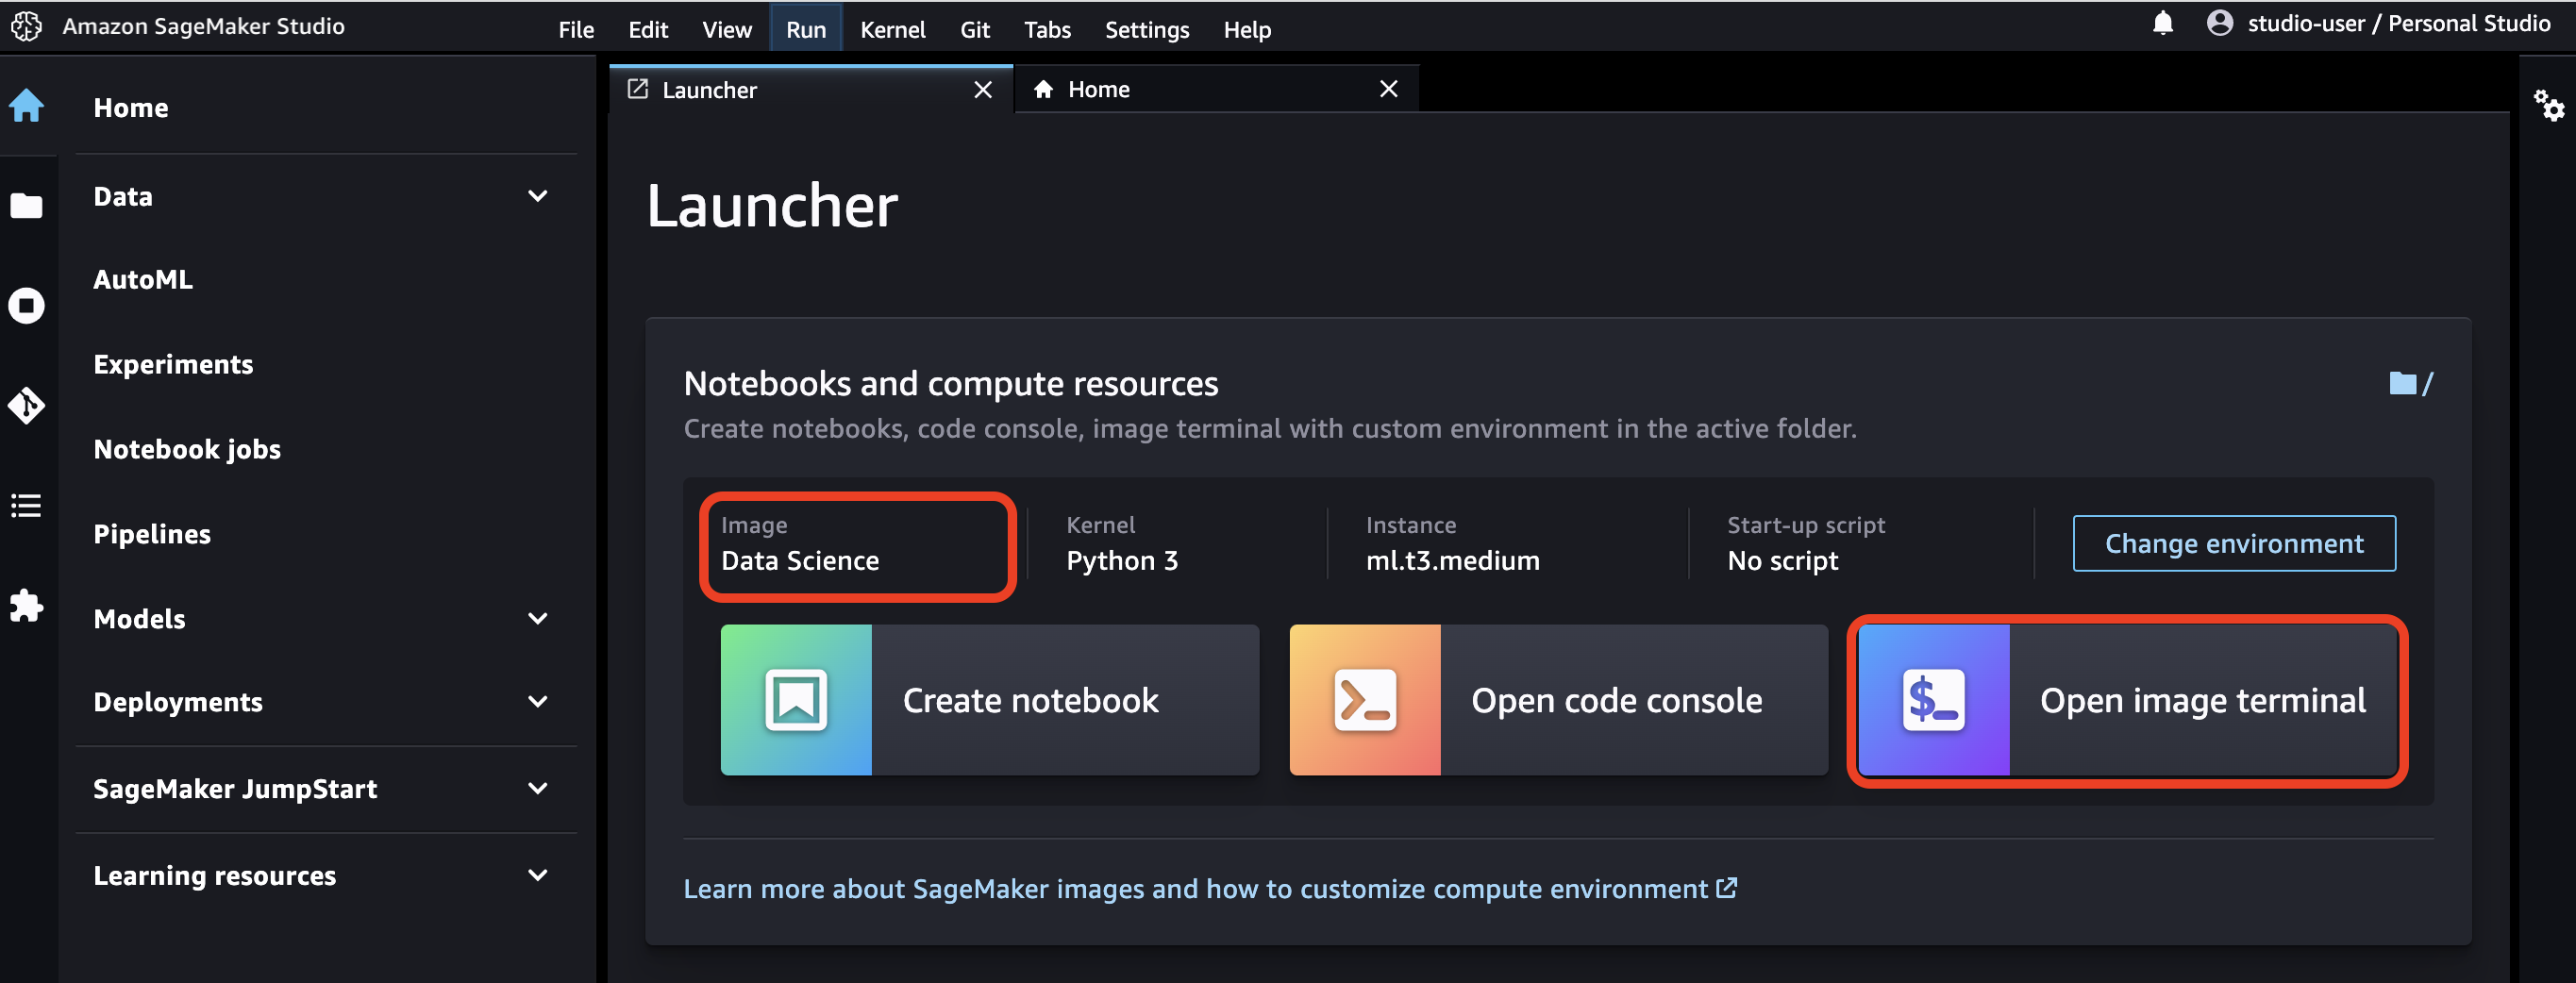
Task: Select AutoML in the sidebar menu
Action: tap(143, 279)
